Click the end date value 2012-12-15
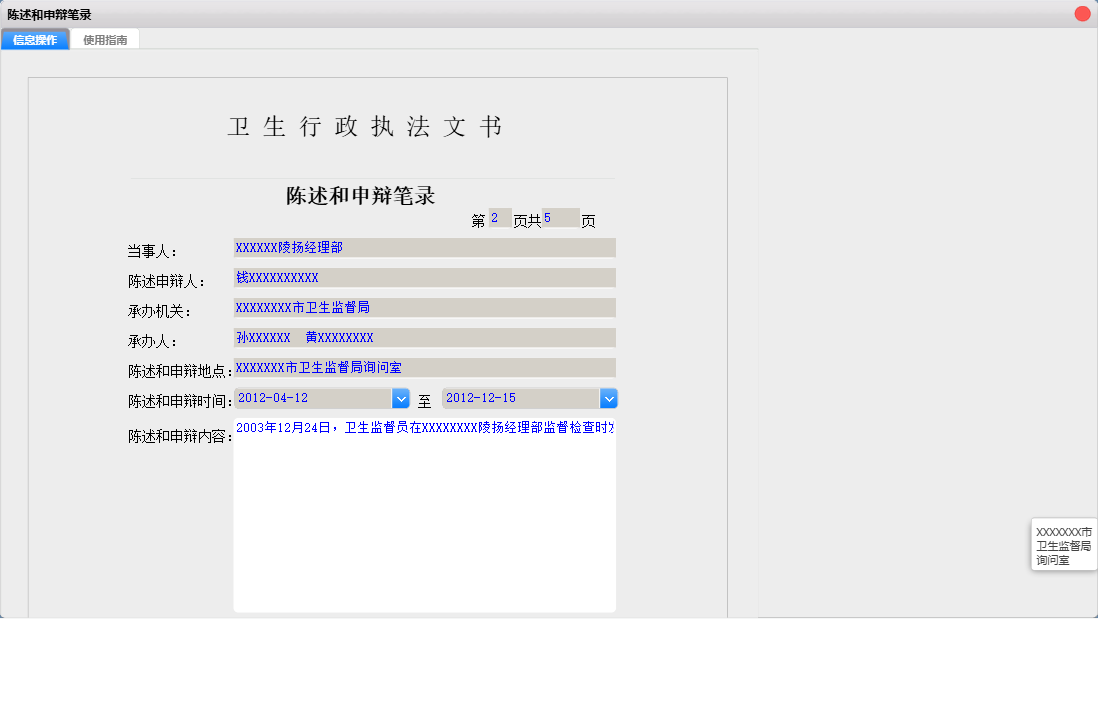 pyautogui.click(x=480, y=398)
